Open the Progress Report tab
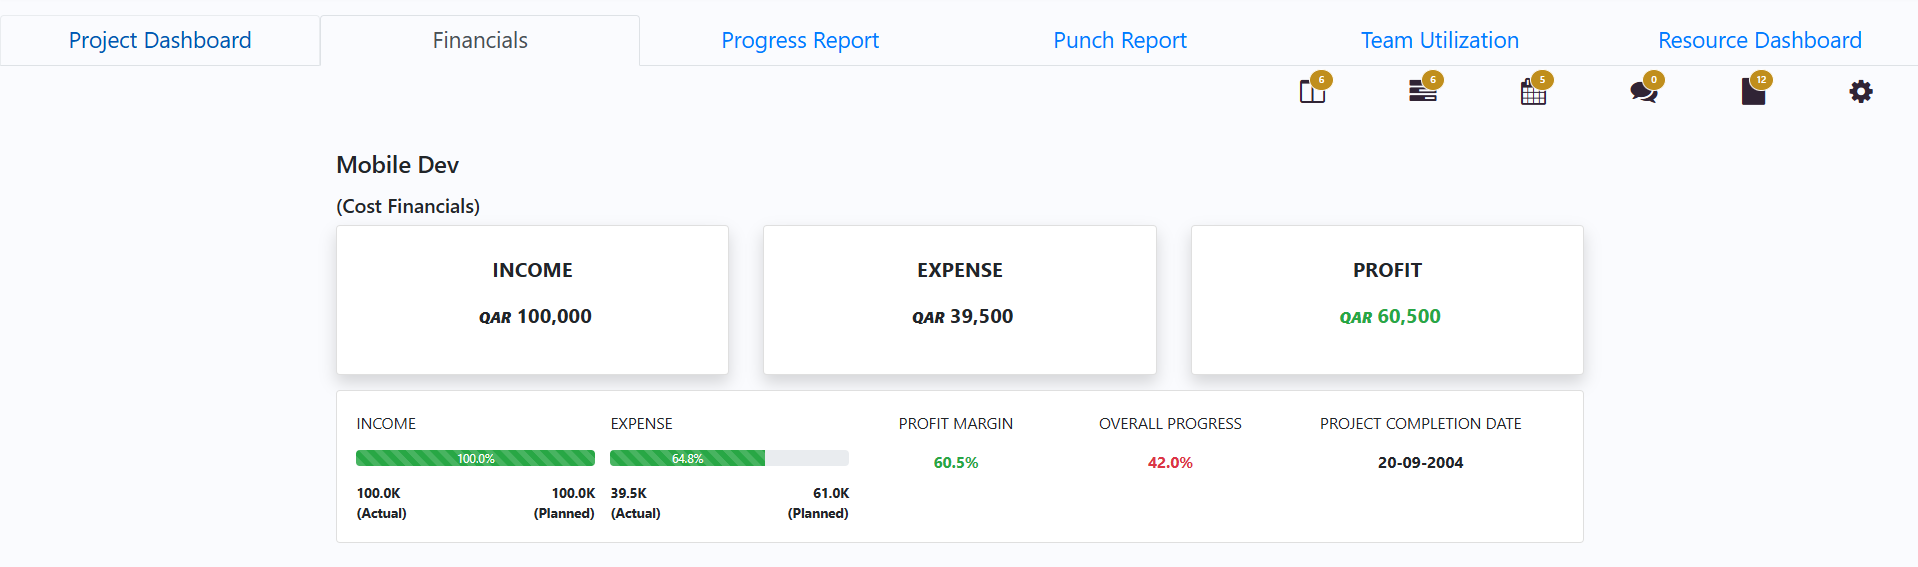Screen dimensions: 1918x567 (x=800, y=41)
